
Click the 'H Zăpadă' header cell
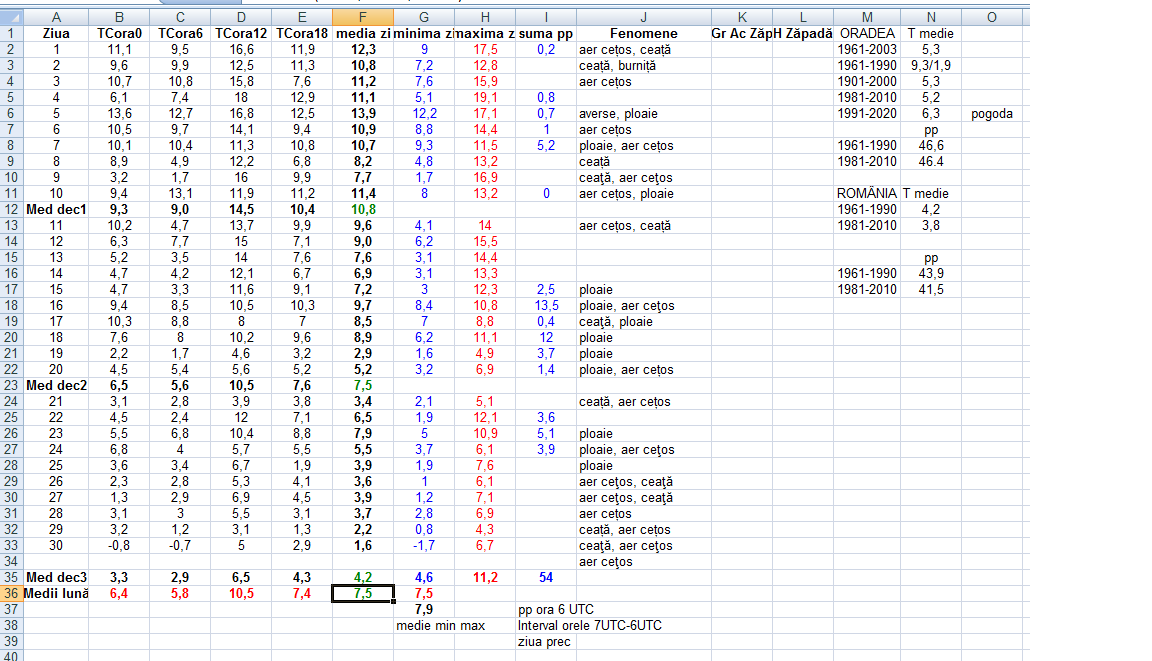(802, 33)
